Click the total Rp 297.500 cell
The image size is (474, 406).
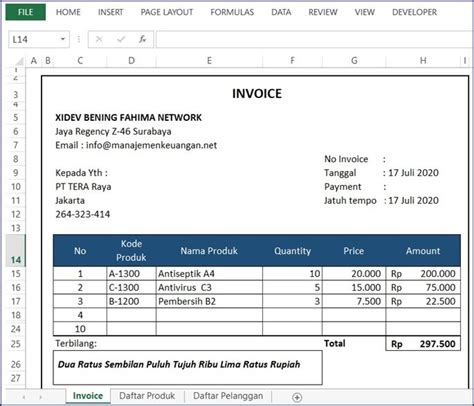tap(423, 344)
